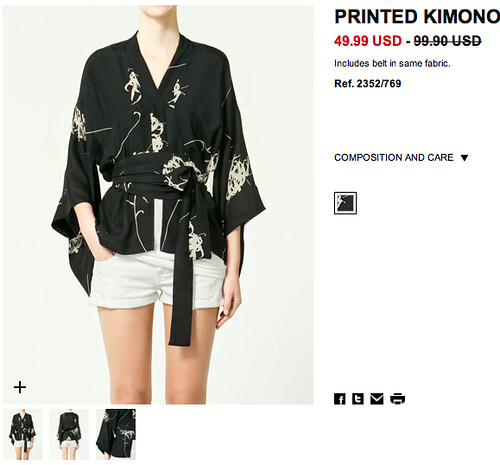Click the reference number Ref. 2352/769
500x465 pixels.
tap(368, 83)
